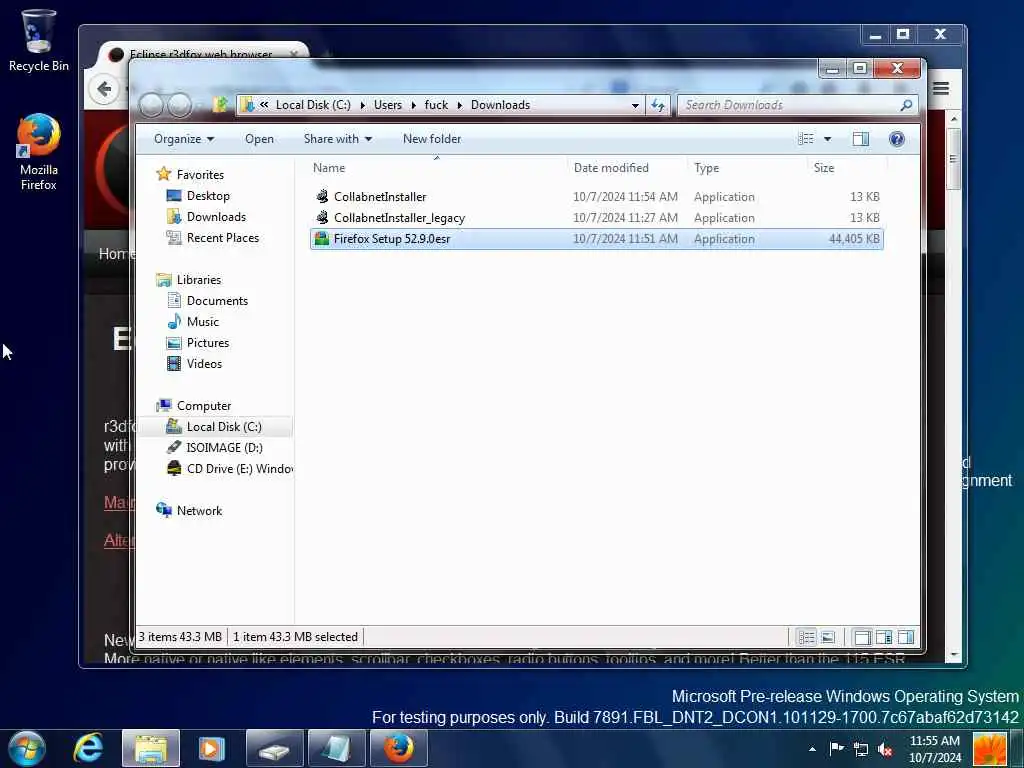Open Favorites star in navigation pane
This screenshot has width=1024, height=768.
(164, 174)
